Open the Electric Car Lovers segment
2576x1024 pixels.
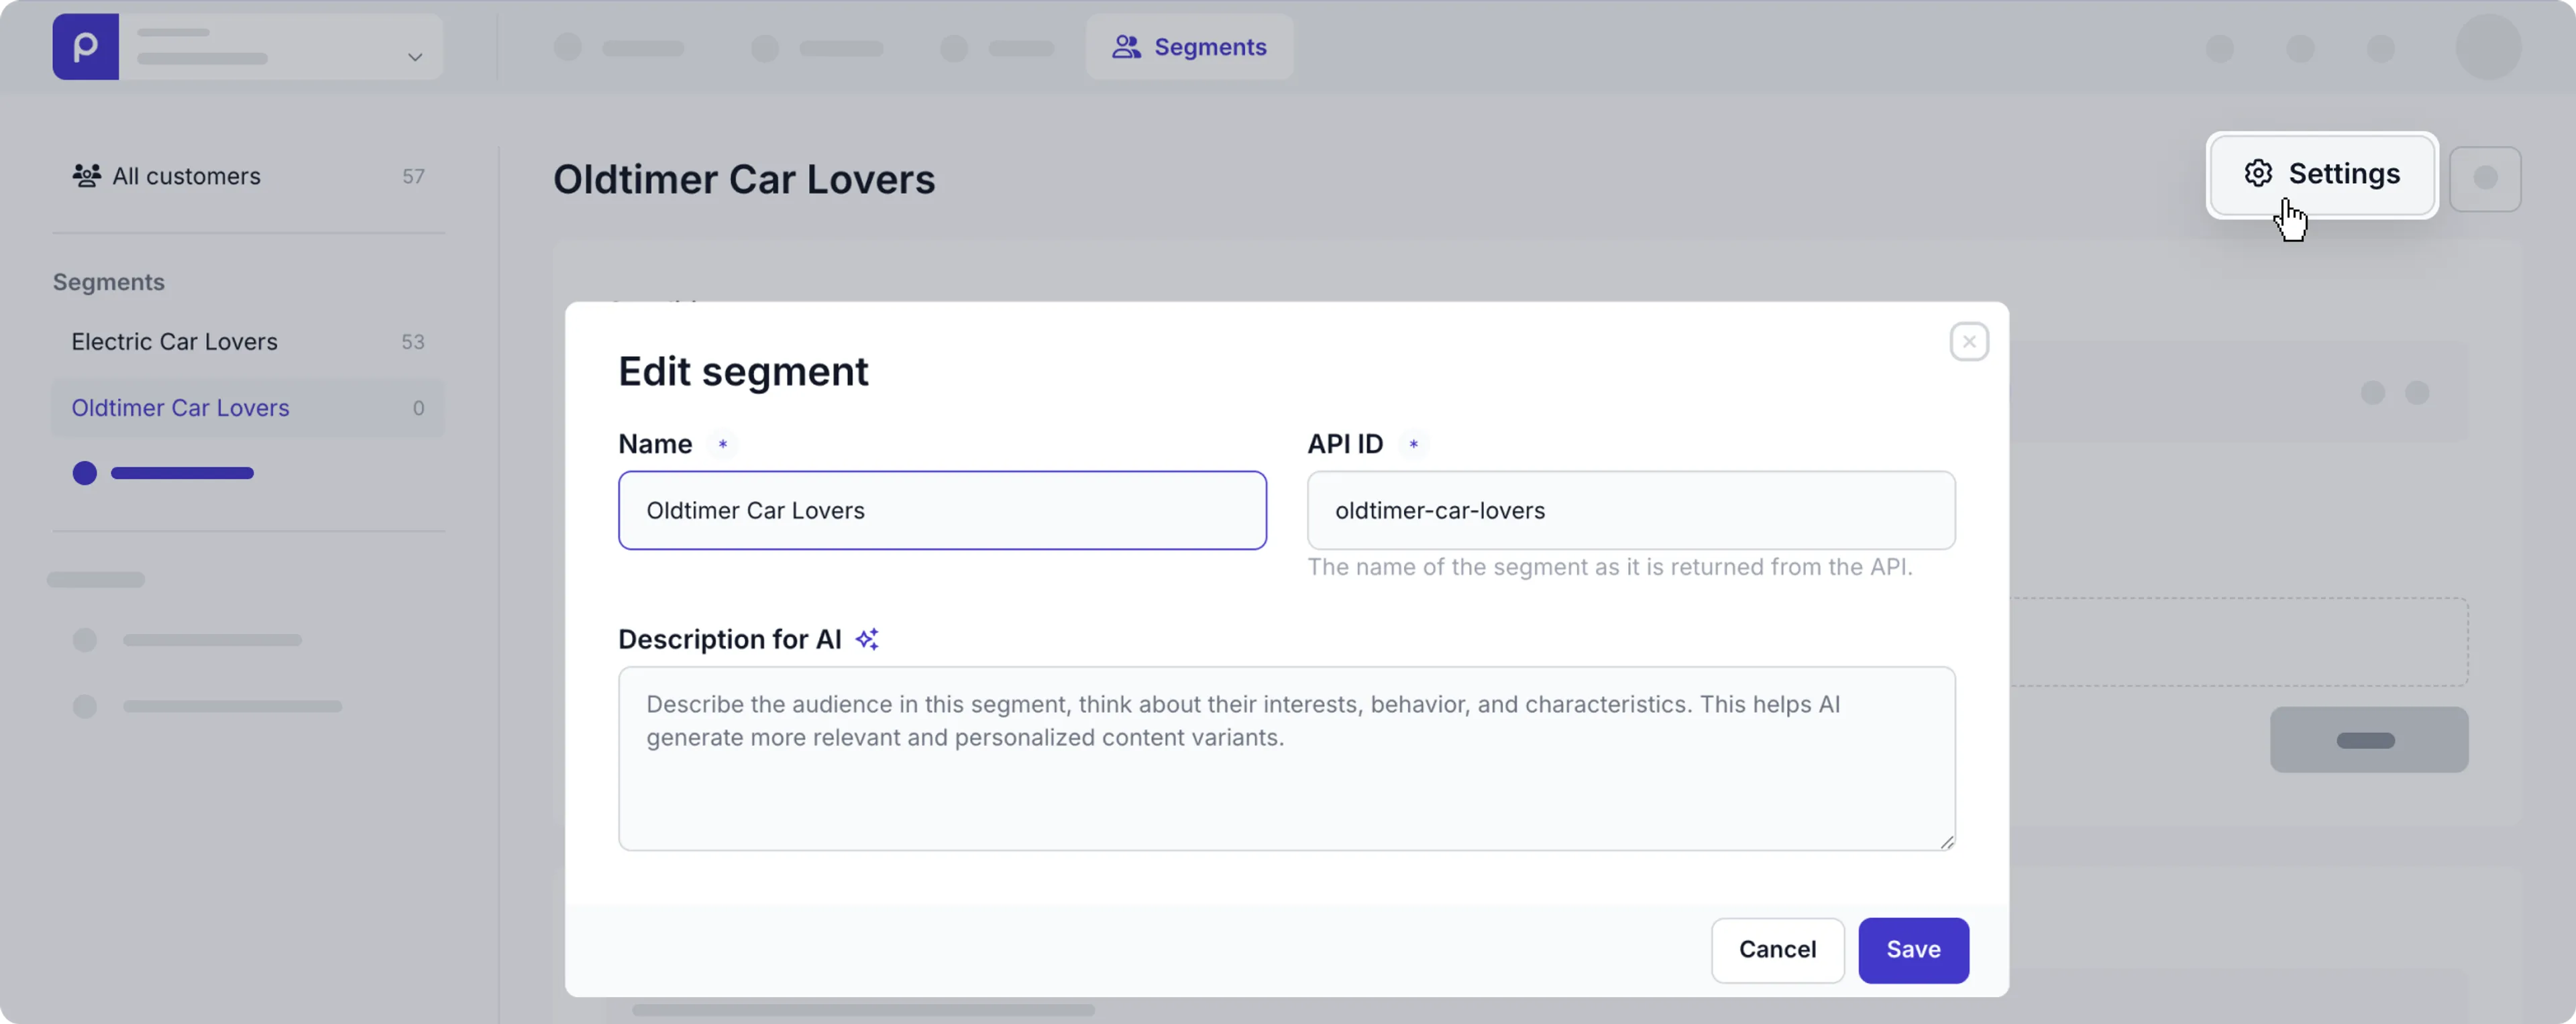[x=174, y=341]
